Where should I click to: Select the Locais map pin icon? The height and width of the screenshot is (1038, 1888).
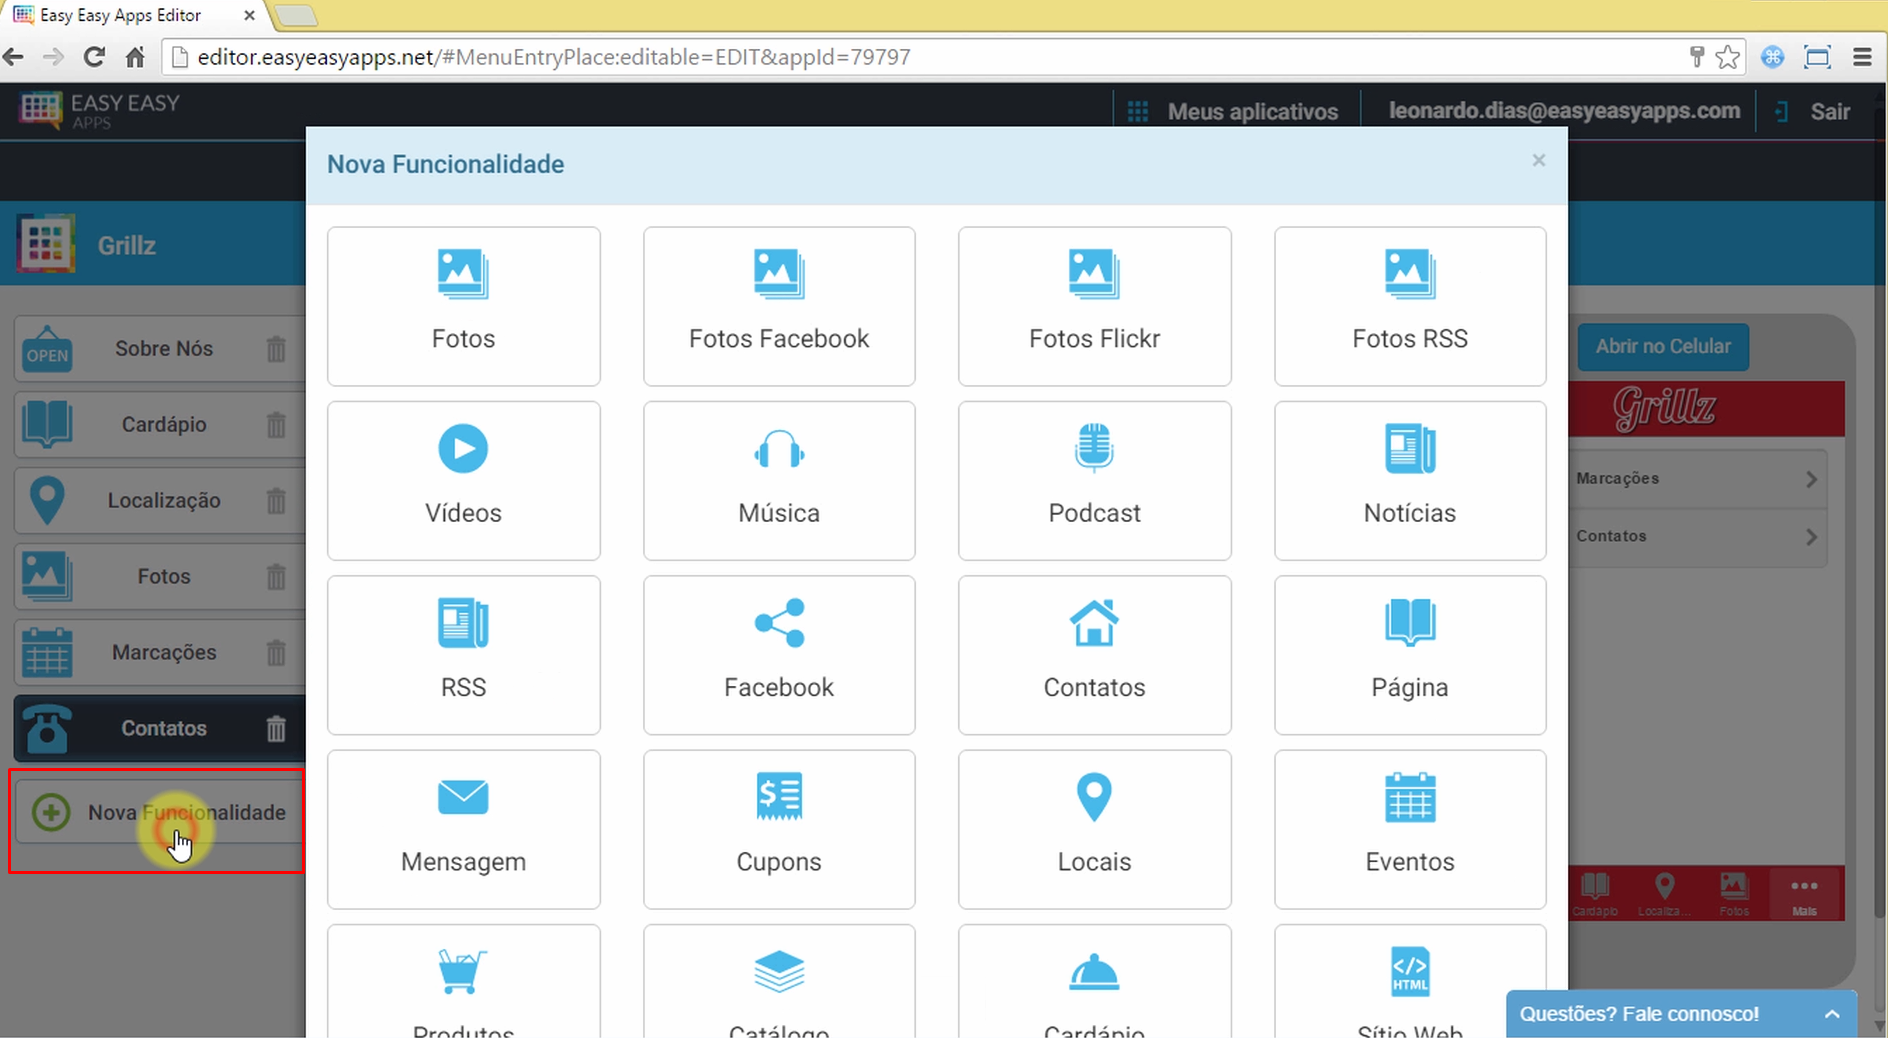(1094, 797)
